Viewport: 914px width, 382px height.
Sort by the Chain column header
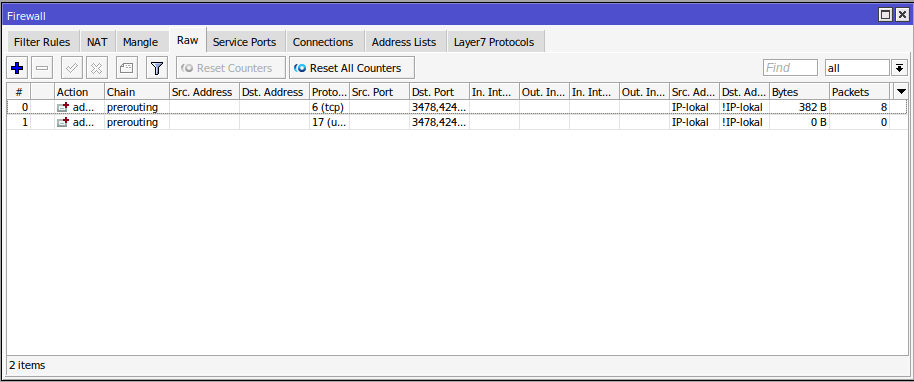[137, 92]
